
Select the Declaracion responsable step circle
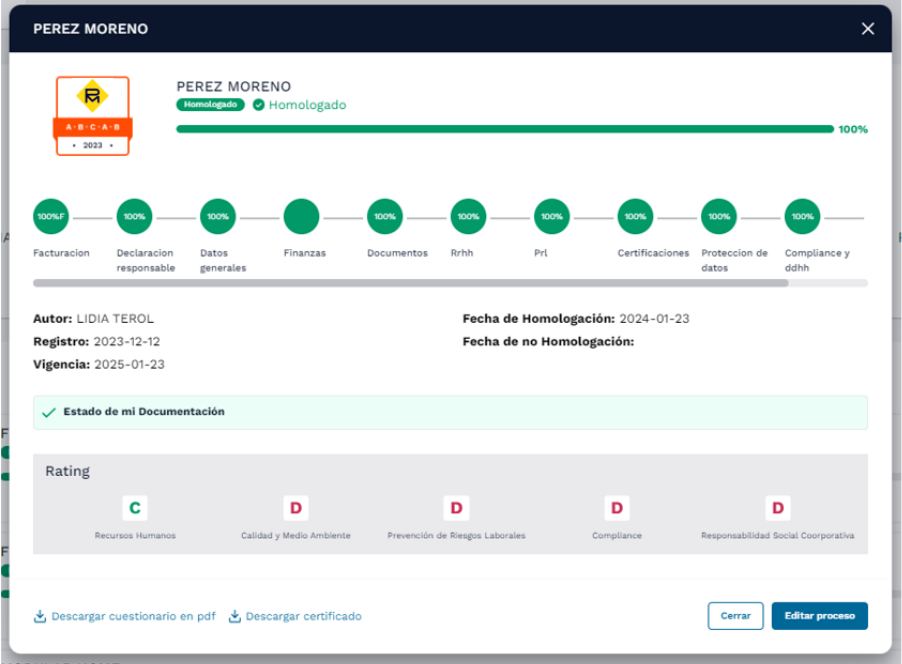point(134,216)
